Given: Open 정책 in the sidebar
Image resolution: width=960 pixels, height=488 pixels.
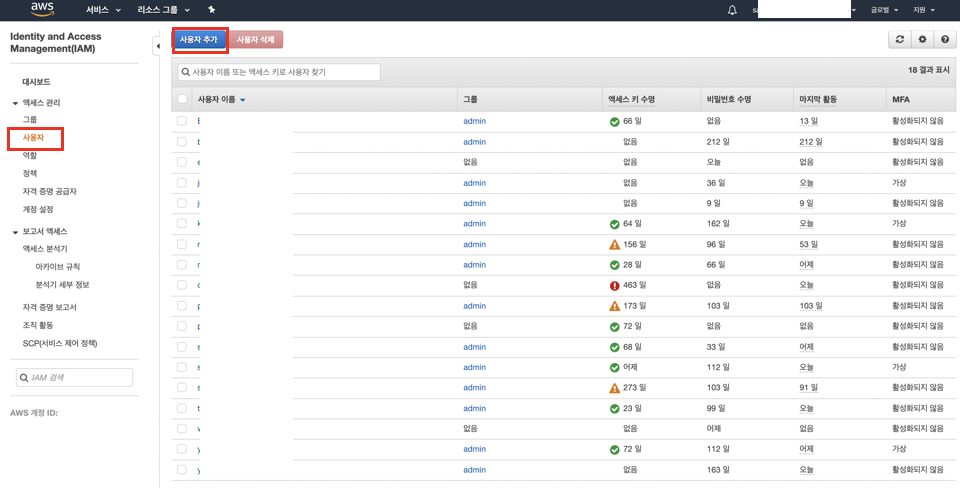Looking at the screenshot, I should point(29,173).
